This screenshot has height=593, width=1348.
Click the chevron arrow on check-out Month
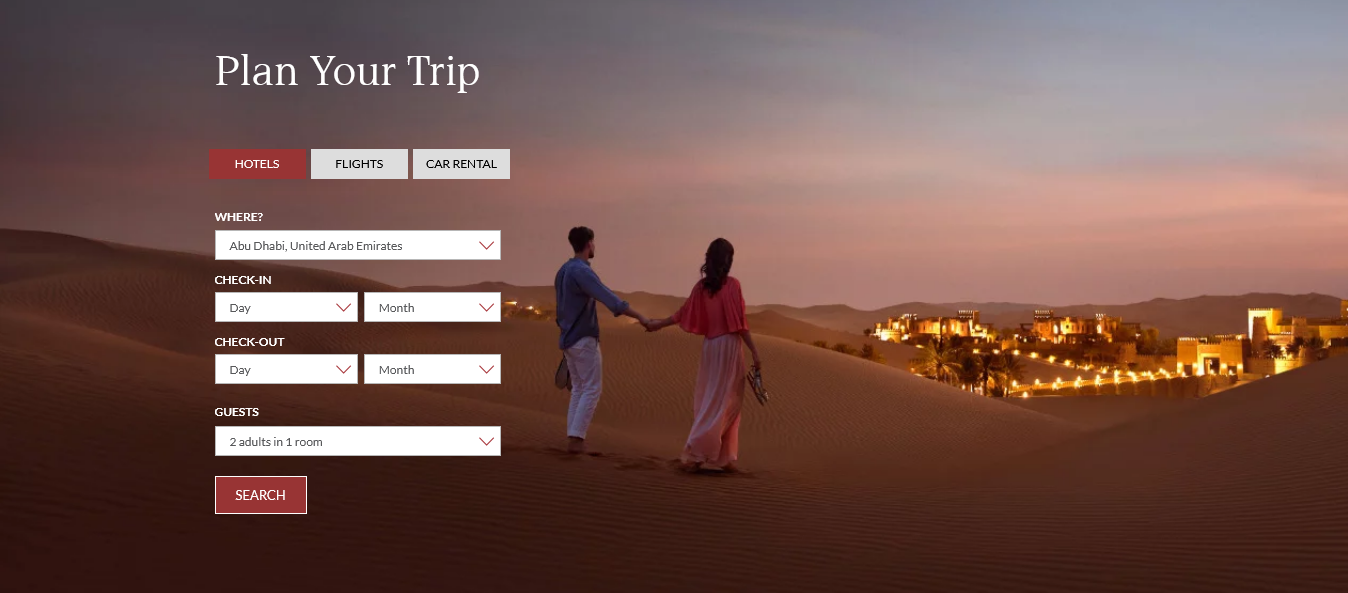[x=487, y=370]
